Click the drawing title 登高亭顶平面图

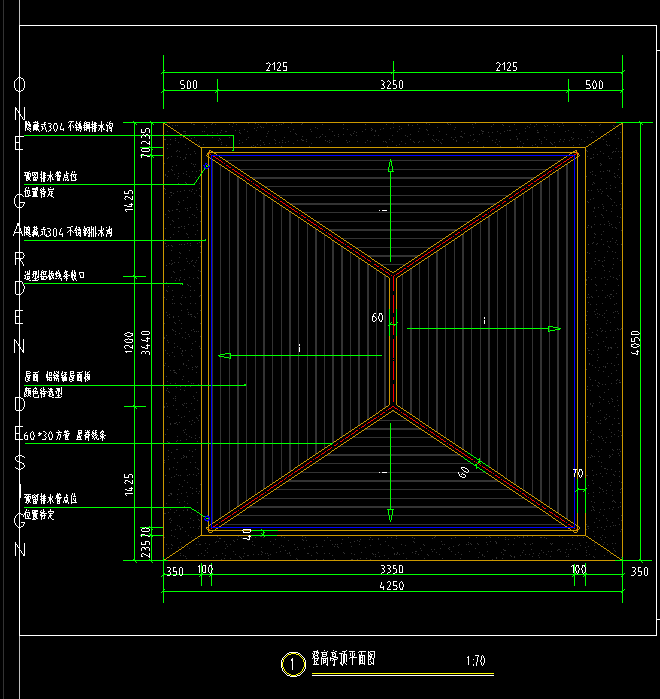[x=344, y=658]
